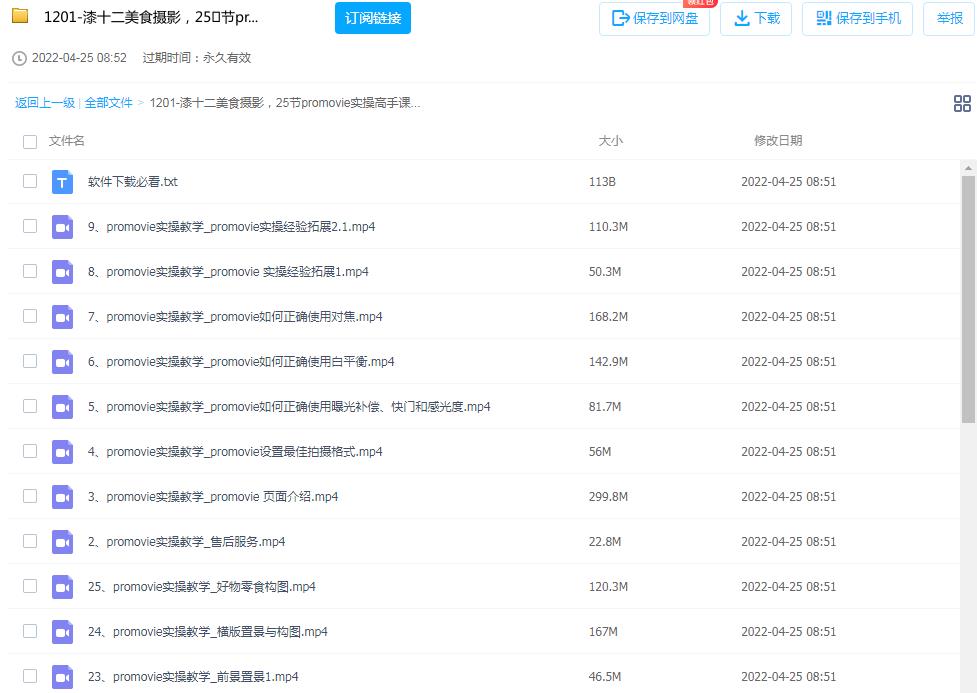The height and width of the screenshot is (693, 979).
Task: Click the 举报 report button
Action: [949, 19]
